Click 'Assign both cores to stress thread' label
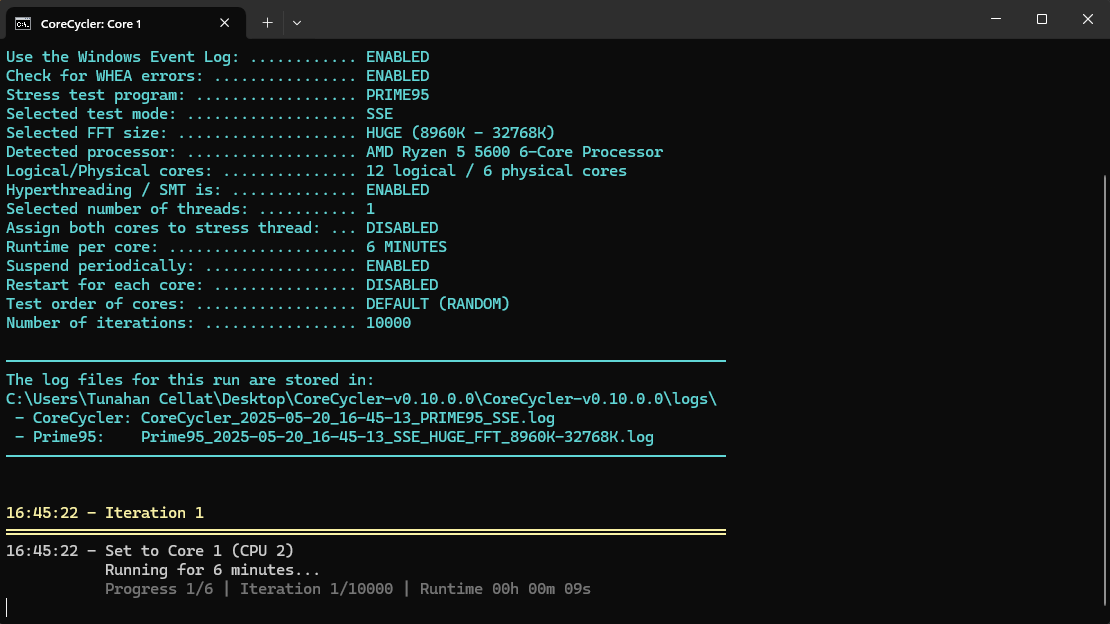 (x=163, y=228)
